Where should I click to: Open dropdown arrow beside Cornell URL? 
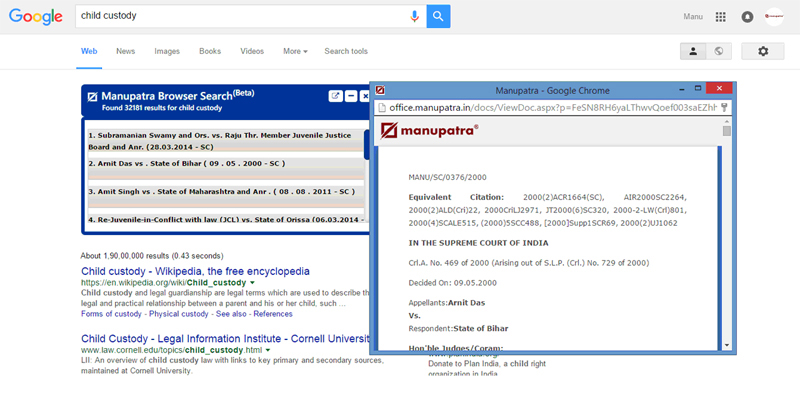tap(268, 351)
